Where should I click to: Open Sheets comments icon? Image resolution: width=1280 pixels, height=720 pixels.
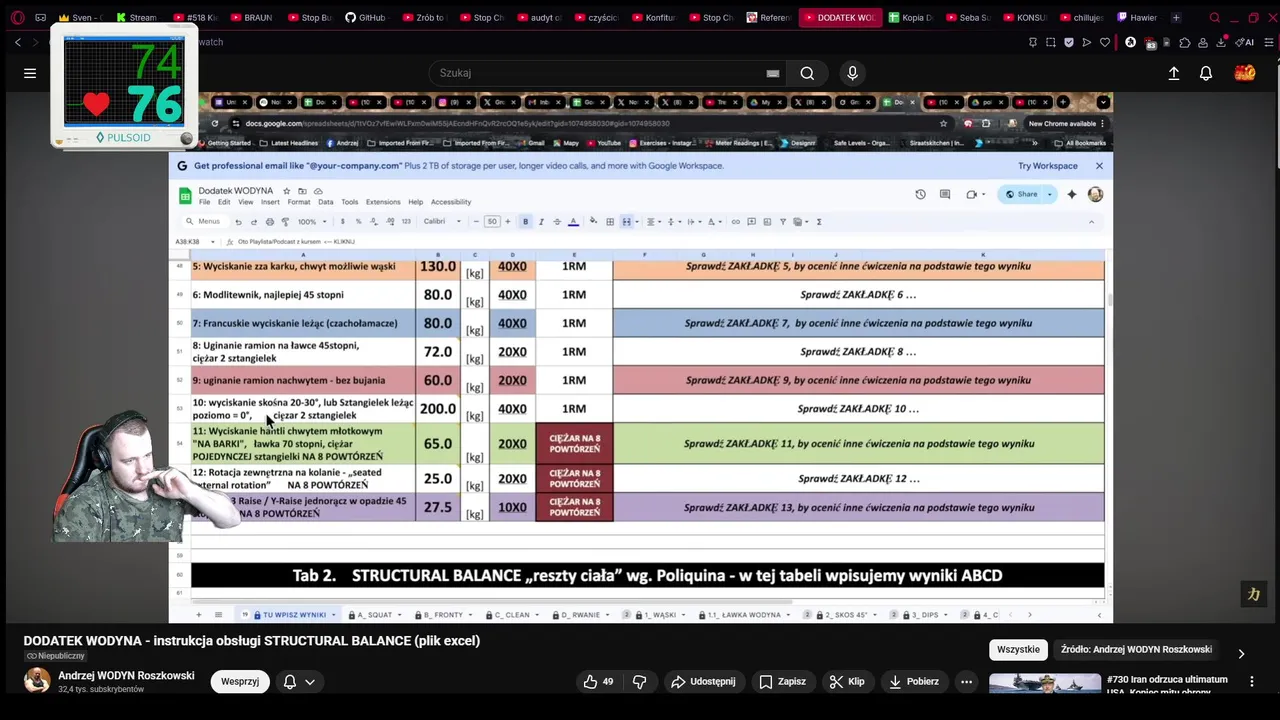point(945,194)
